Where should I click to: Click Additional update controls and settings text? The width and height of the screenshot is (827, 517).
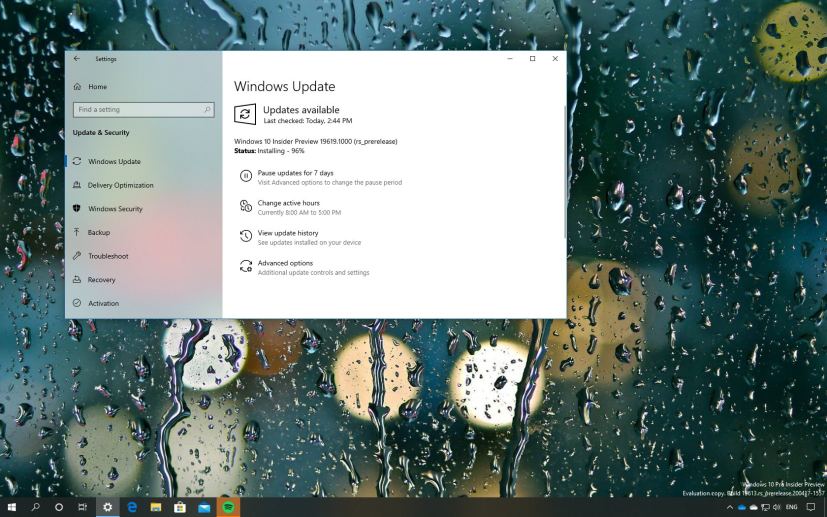[x=313, y=273]
